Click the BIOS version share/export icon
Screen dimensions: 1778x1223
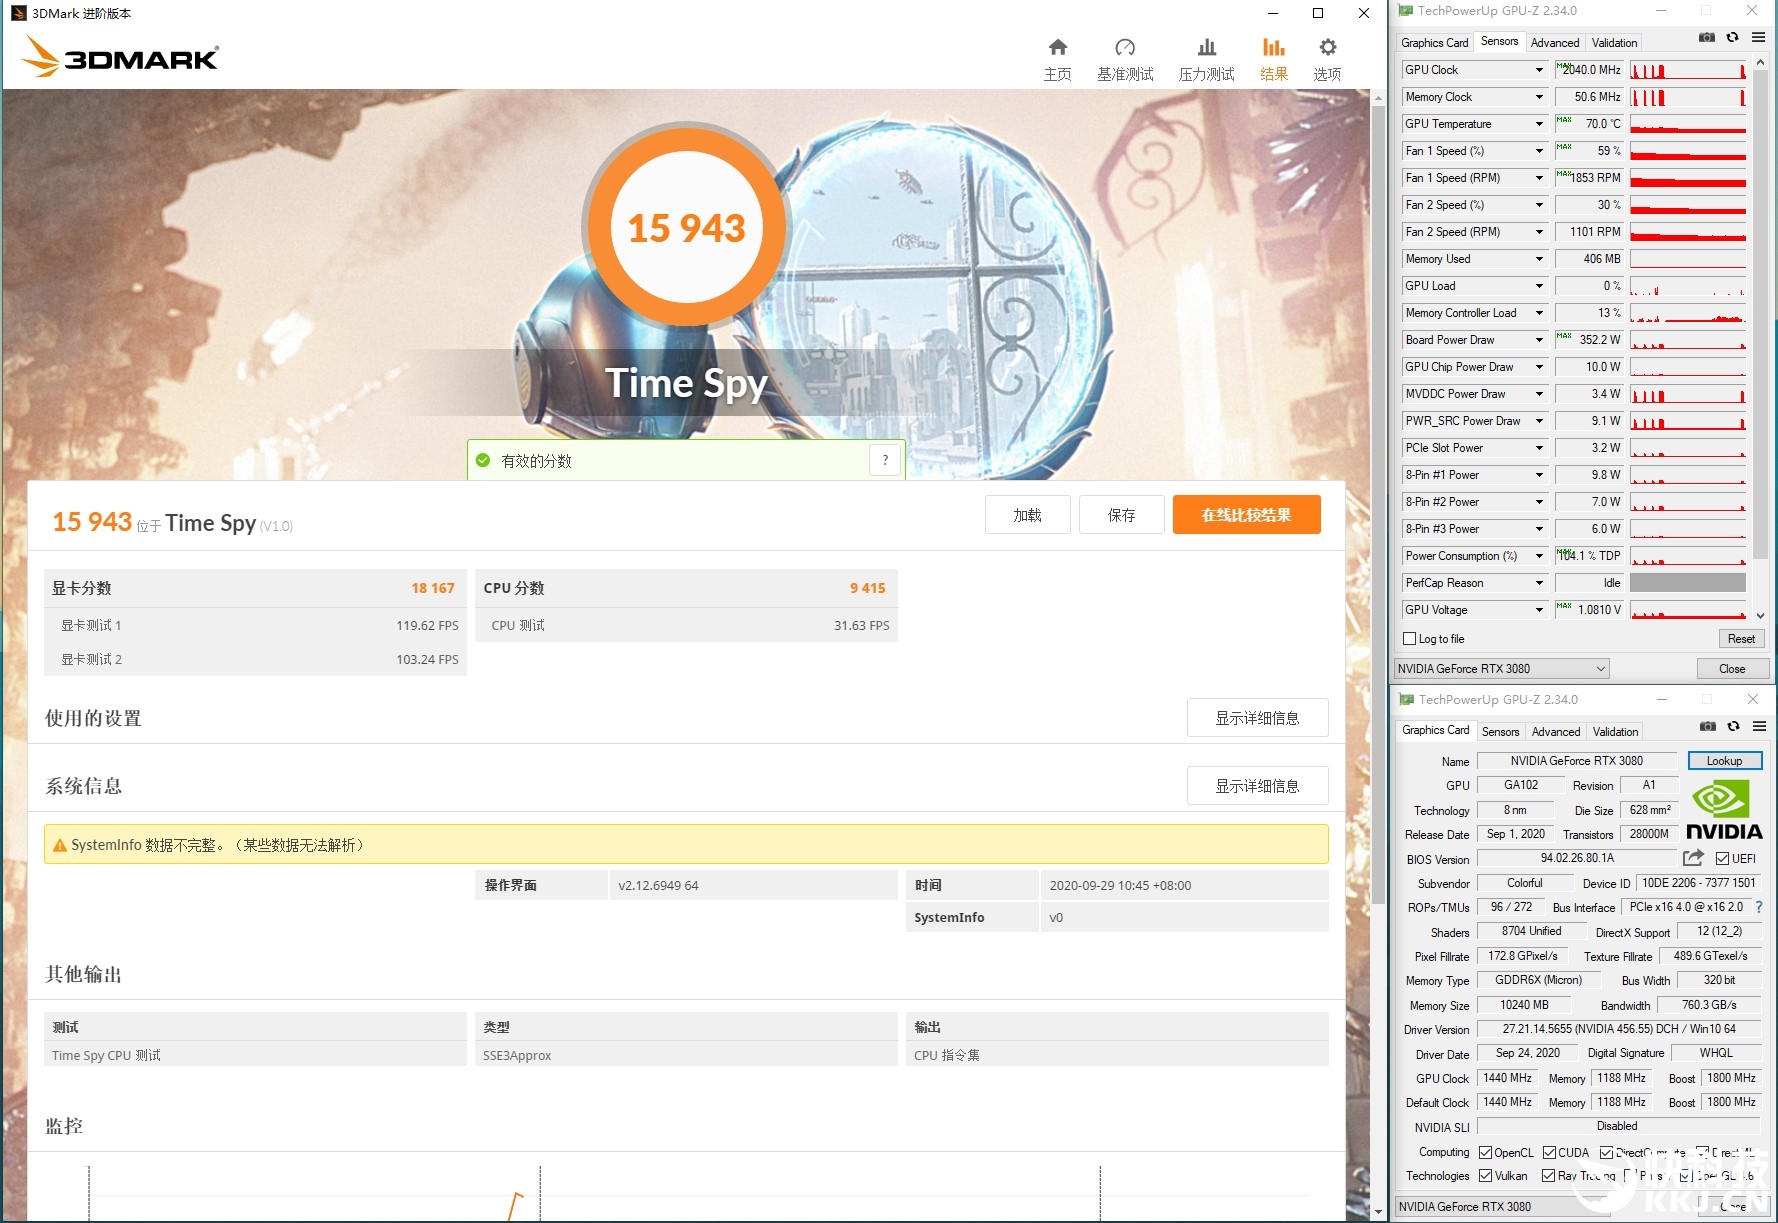point(1693,858)
